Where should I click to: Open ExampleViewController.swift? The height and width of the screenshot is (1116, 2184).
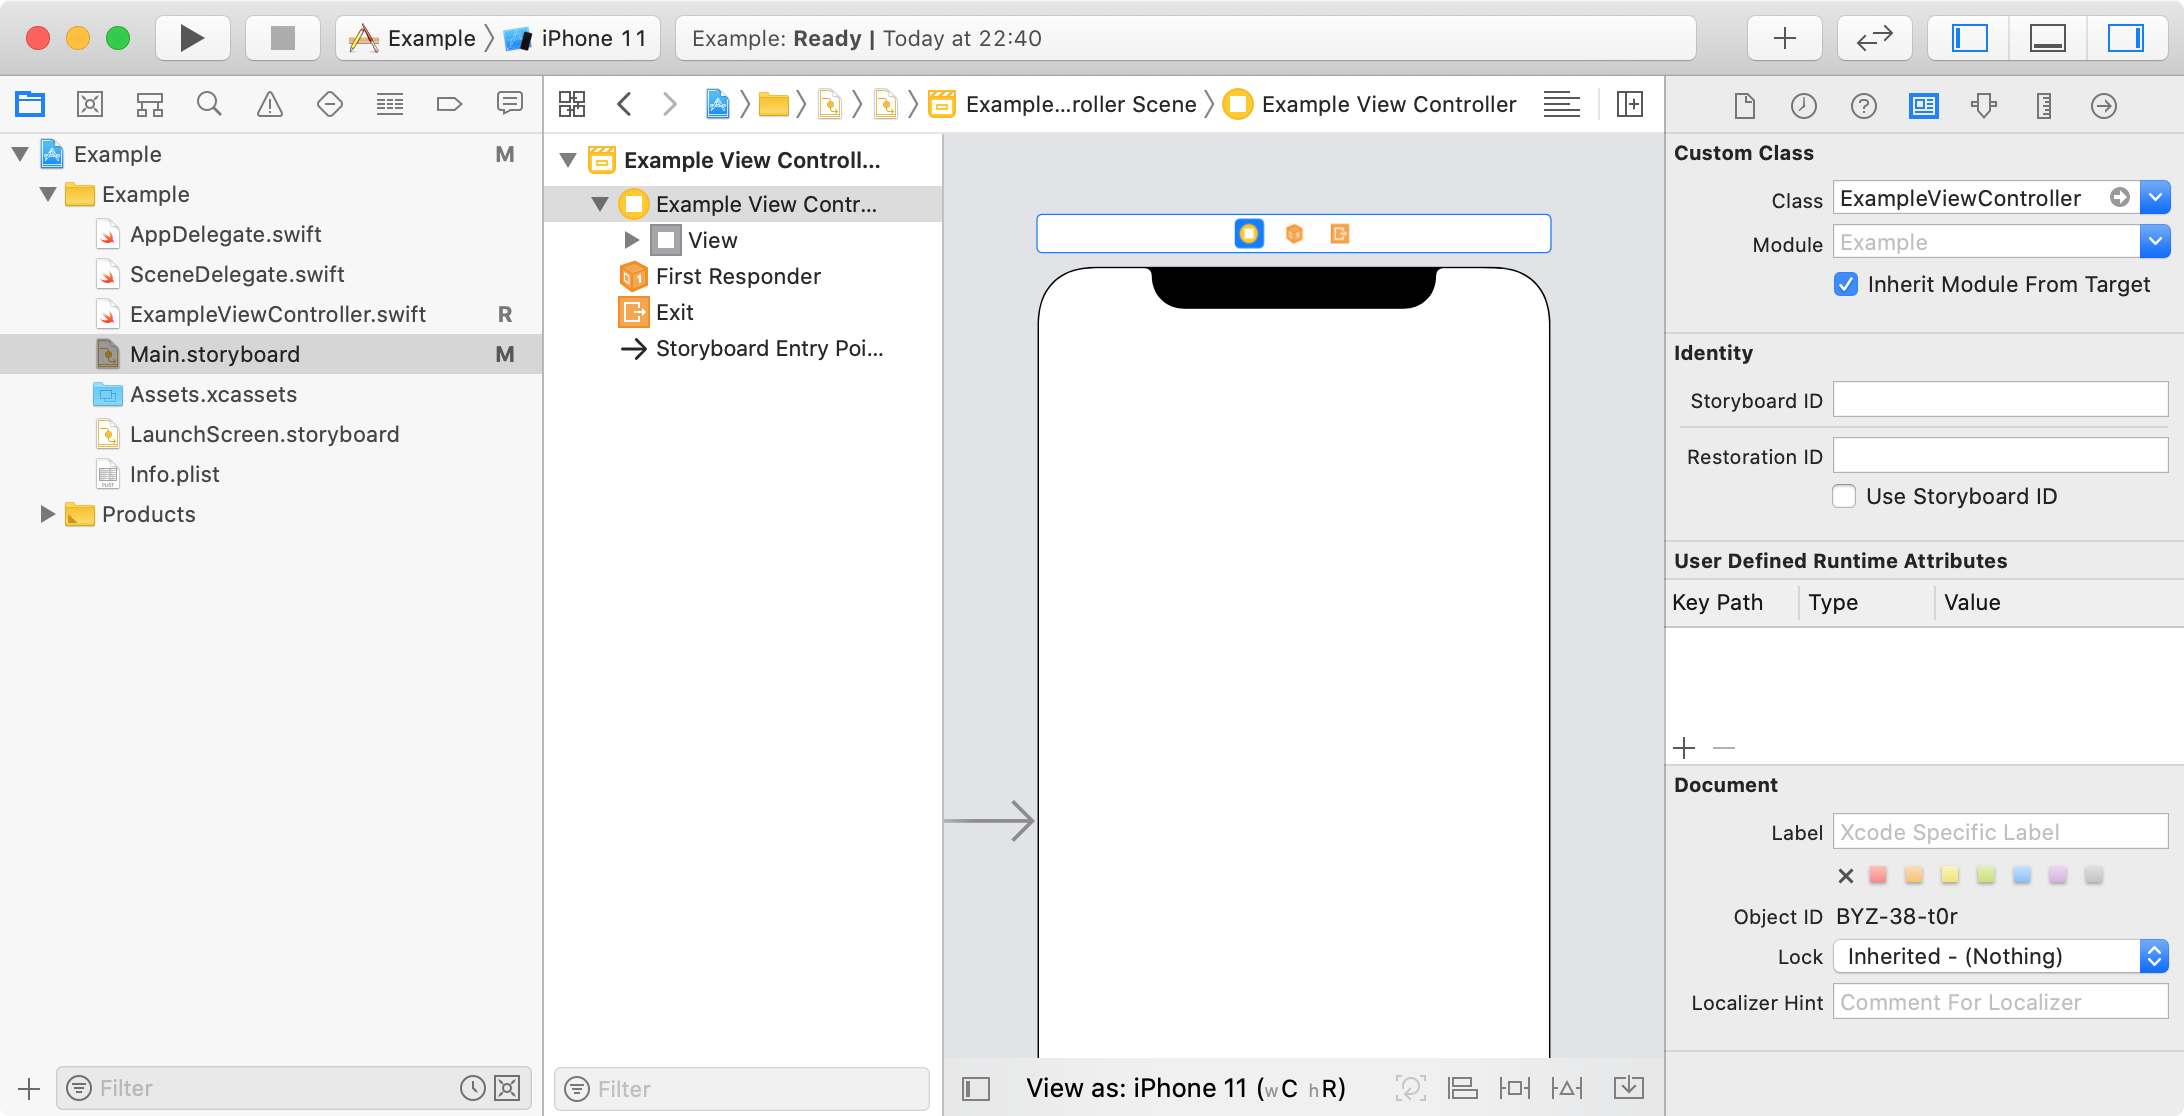[x=278, y=314]
